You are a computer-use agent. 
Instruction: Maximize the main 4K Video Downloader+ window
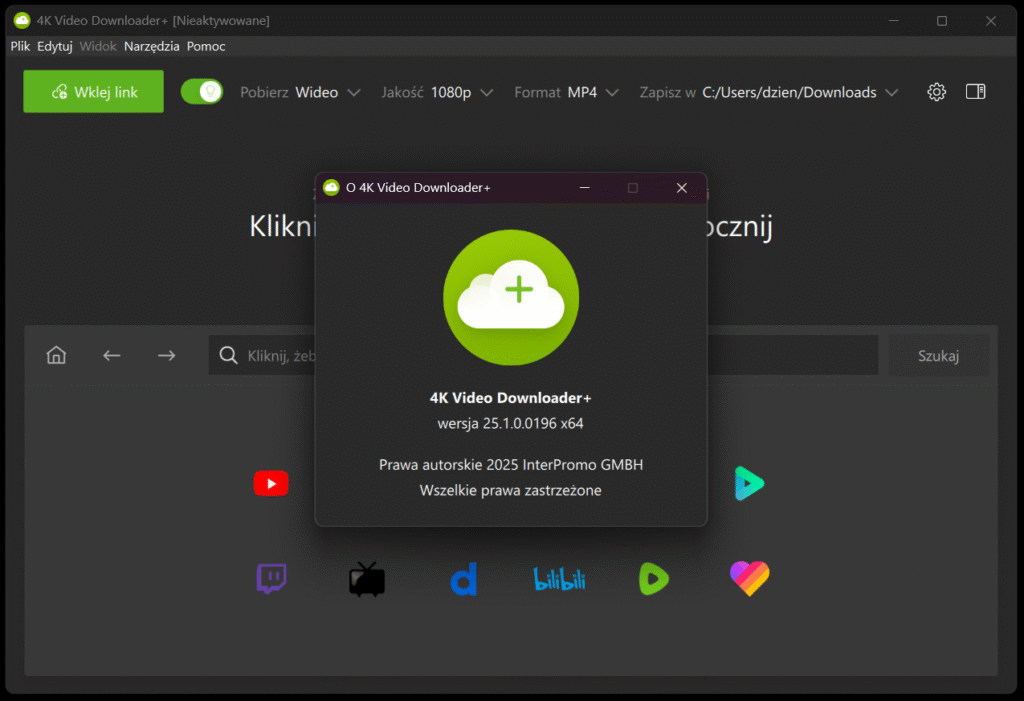[942, 21]
